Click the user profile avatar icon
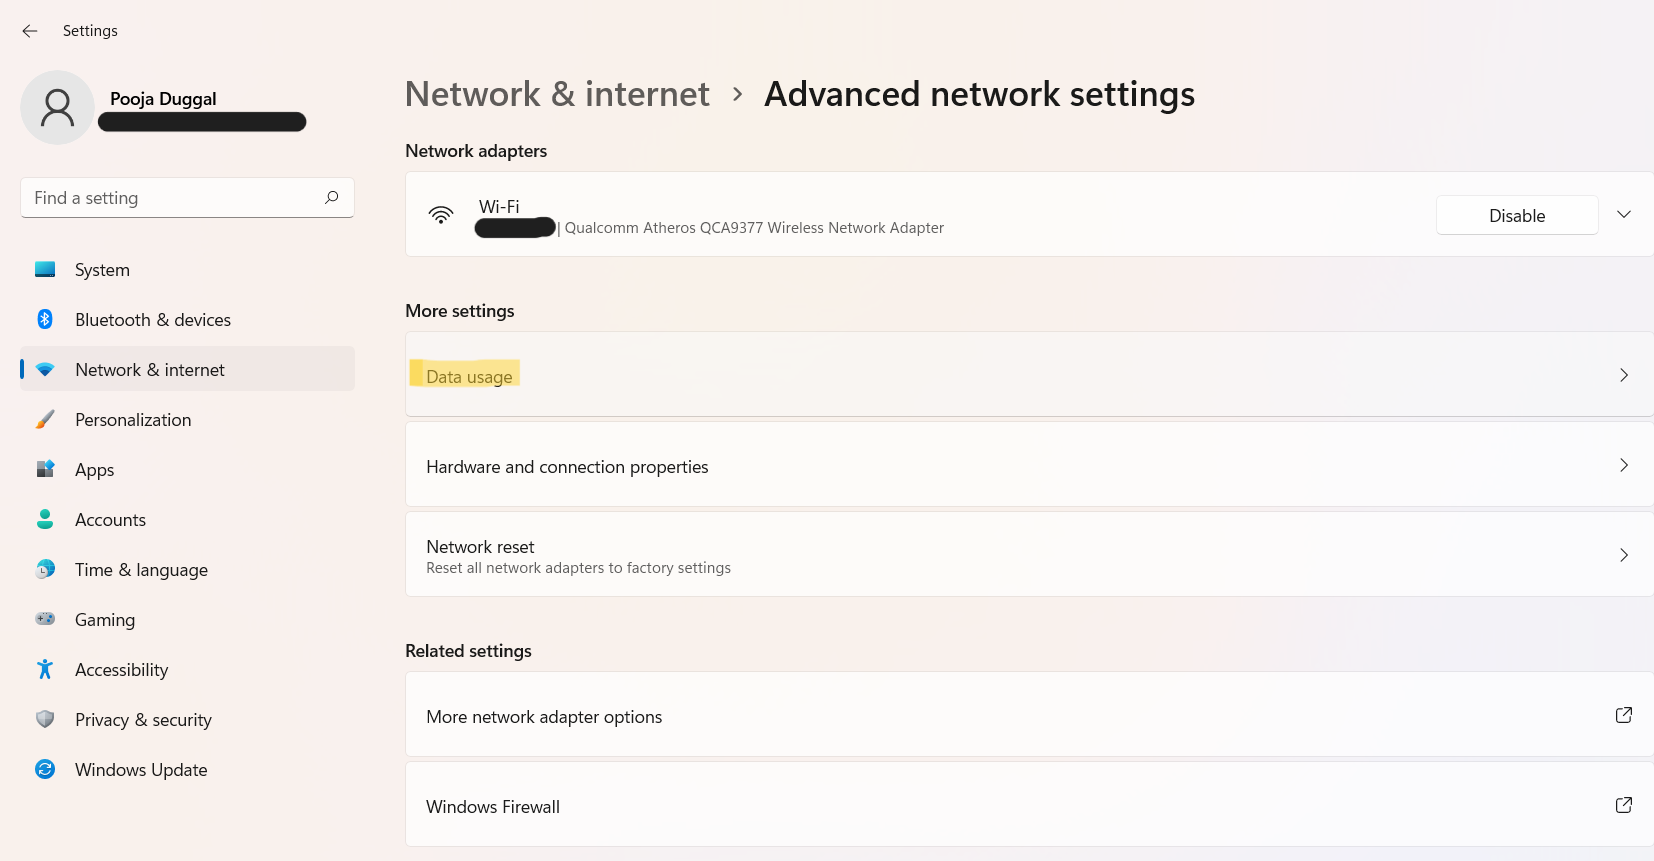 coord(57,107)
